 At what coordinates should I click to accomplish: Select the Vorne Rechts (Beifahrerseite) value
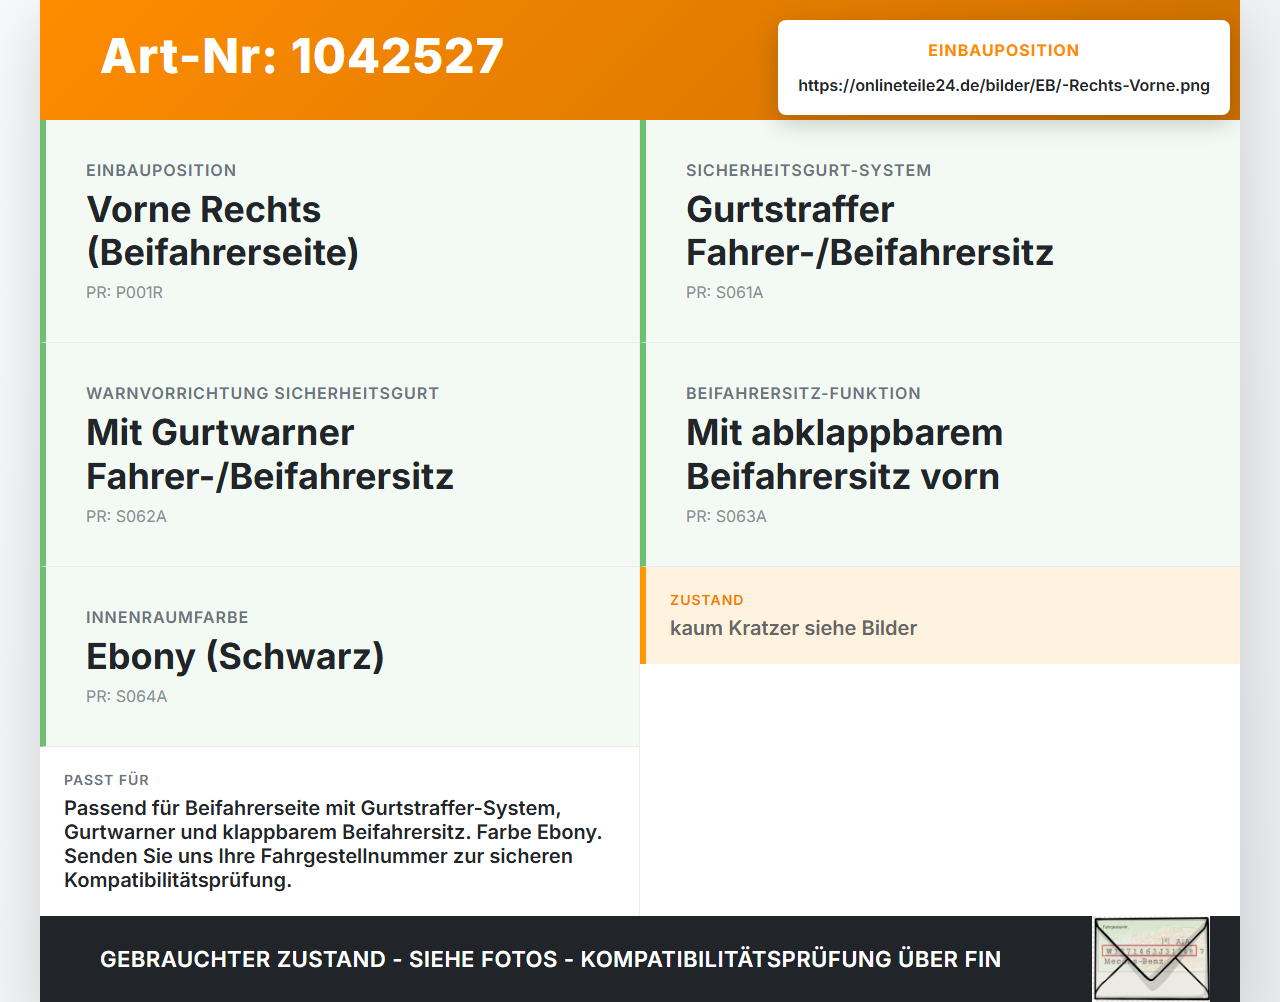pos(222,231)
